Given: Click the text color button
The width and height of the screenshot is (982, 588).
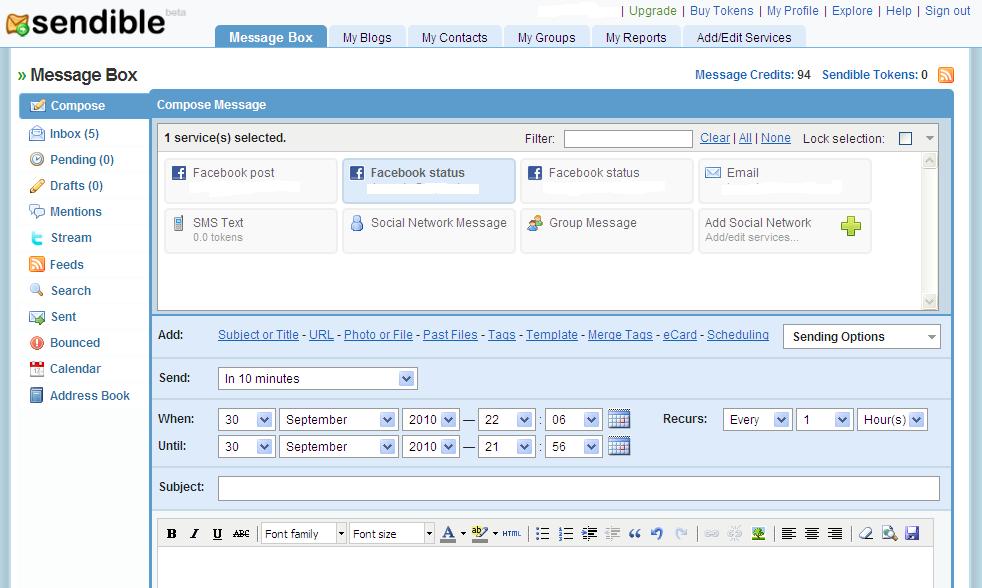Looking at the screenshot, I should click(448, 534).
